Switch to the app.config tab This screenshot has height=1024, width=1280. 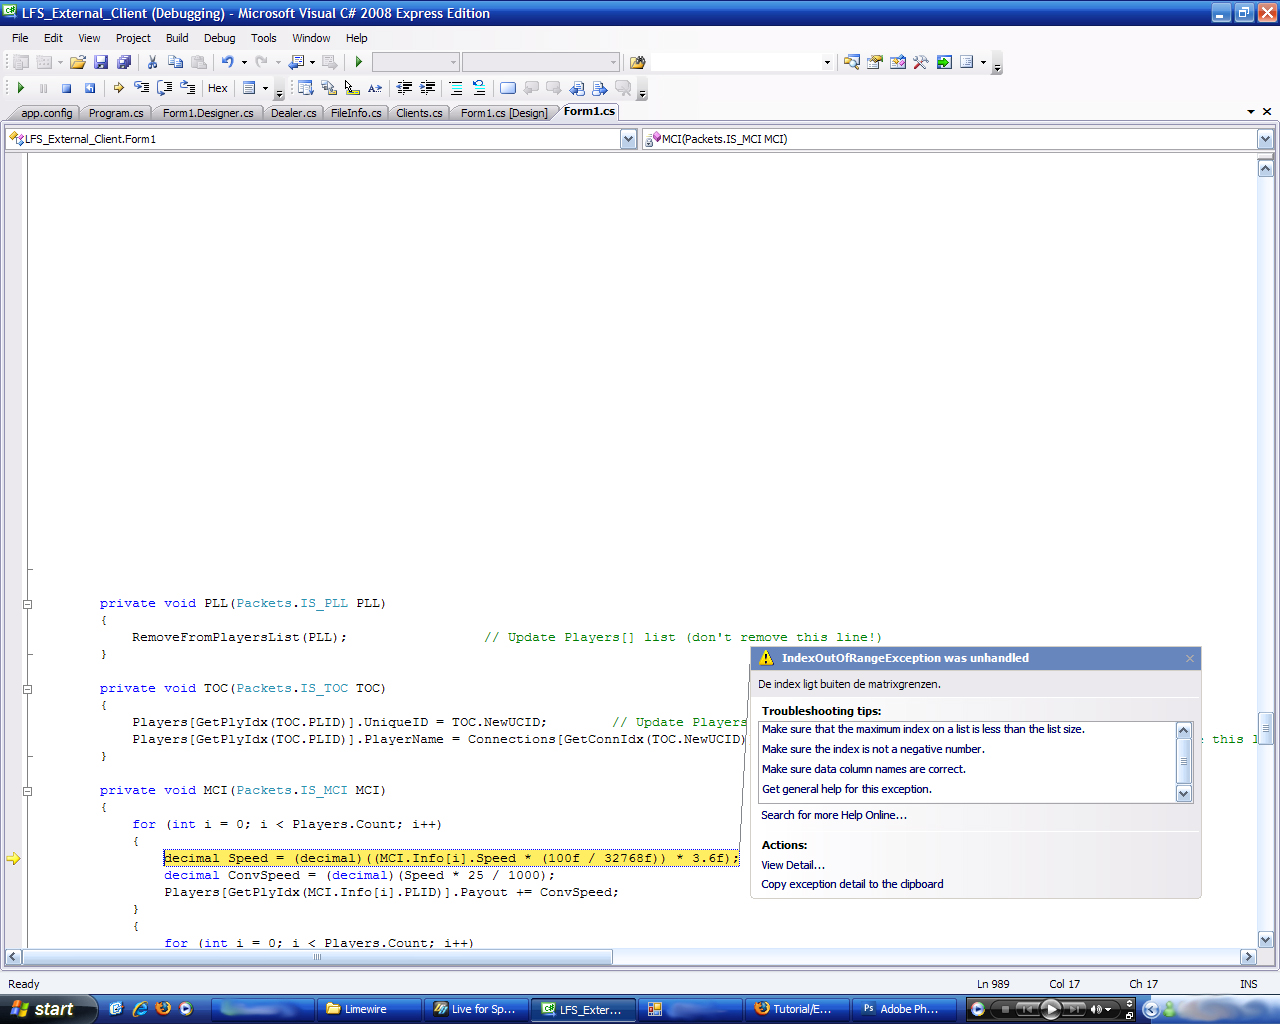47,113
